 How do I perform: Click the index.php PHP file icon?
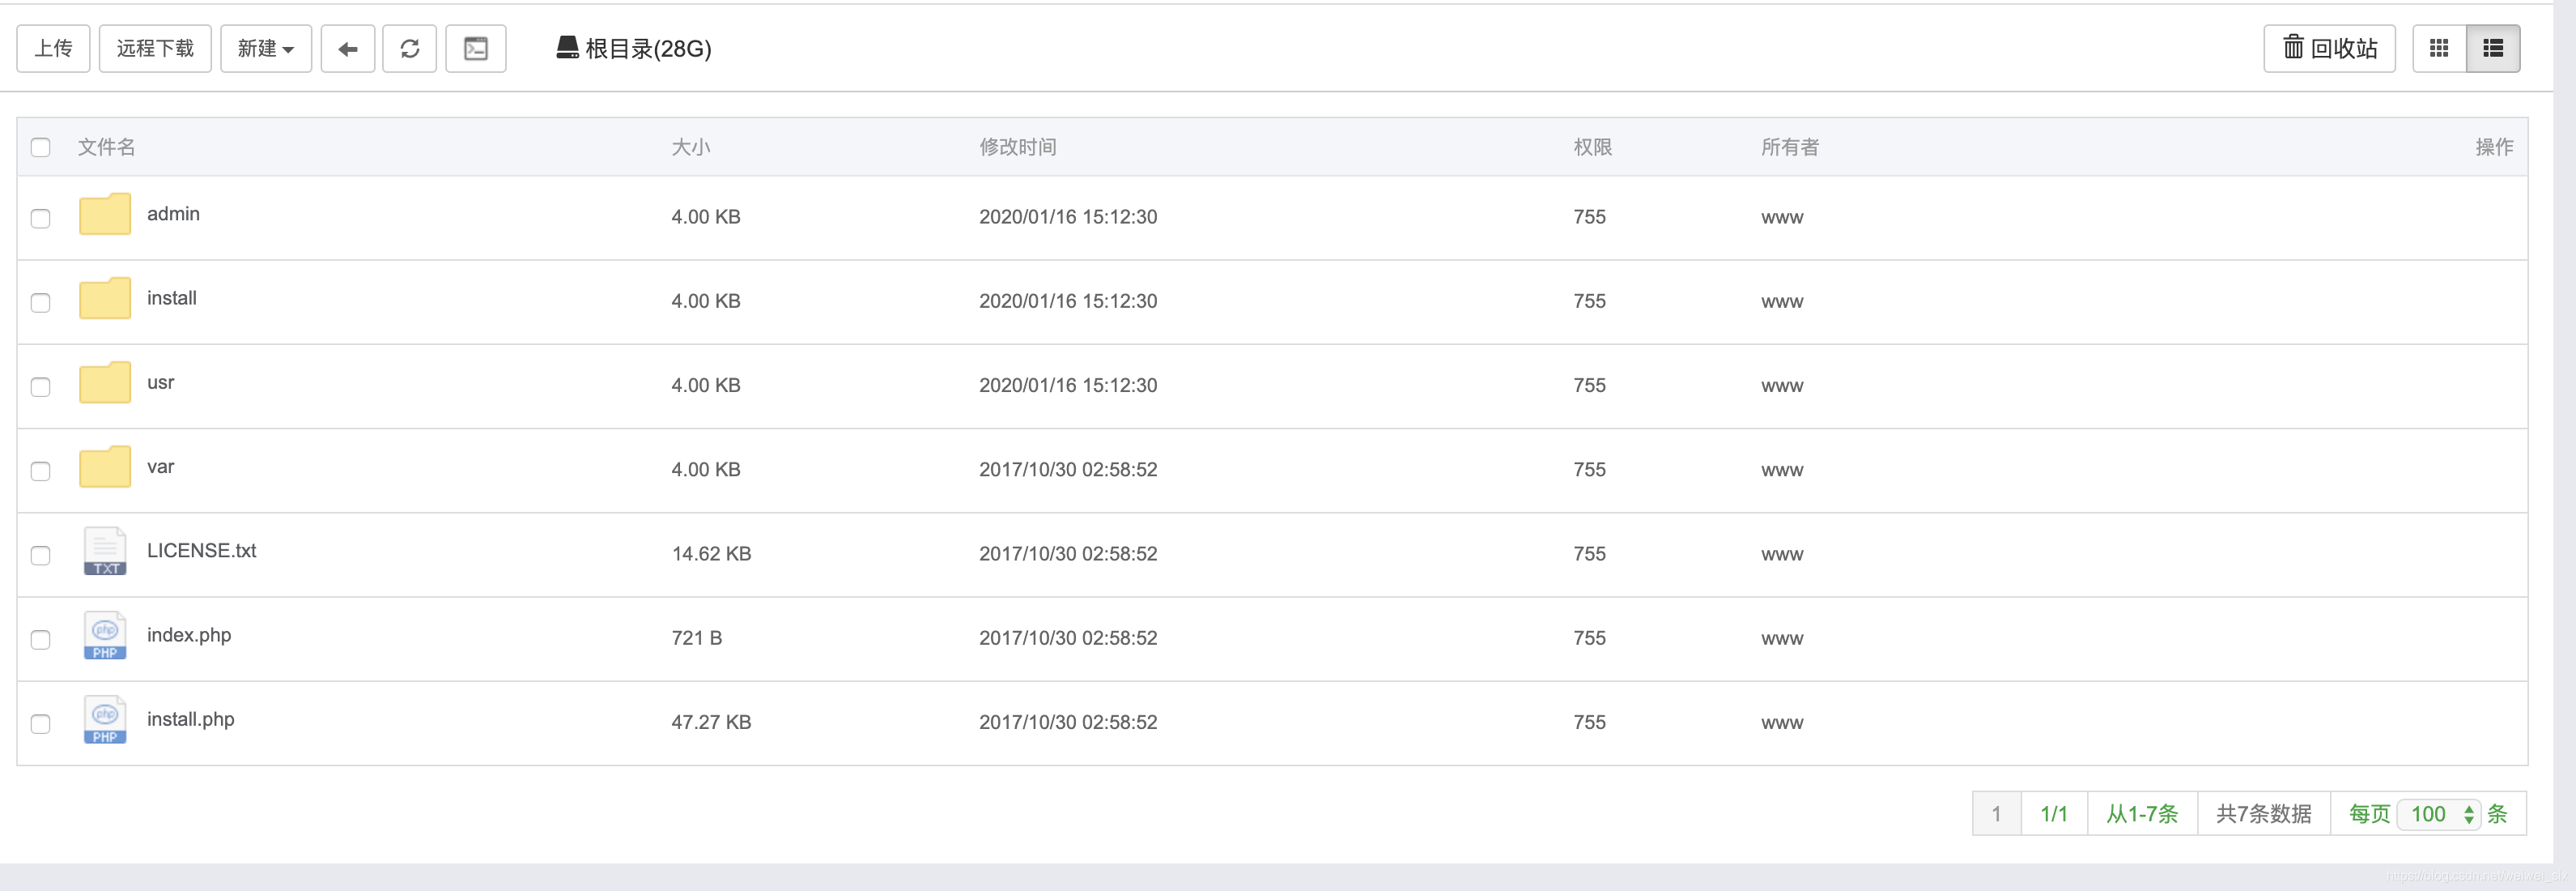click(x=105, y=636)
